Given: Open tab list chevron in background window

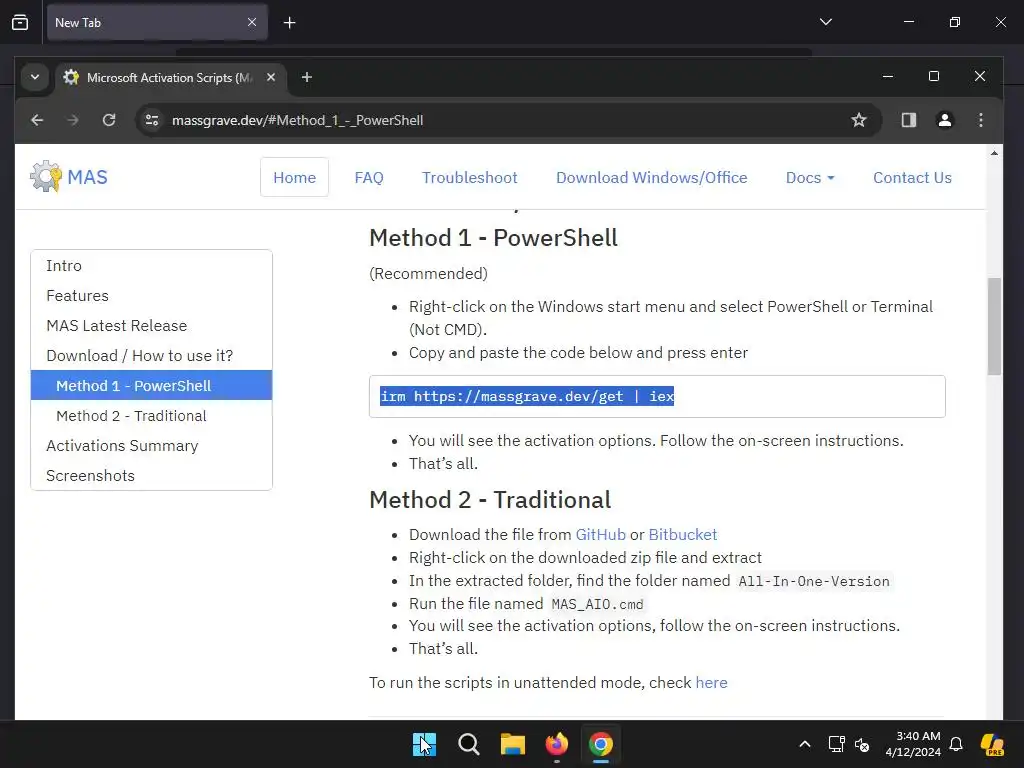Looking at the screenshot, I should tap(825, 22).
